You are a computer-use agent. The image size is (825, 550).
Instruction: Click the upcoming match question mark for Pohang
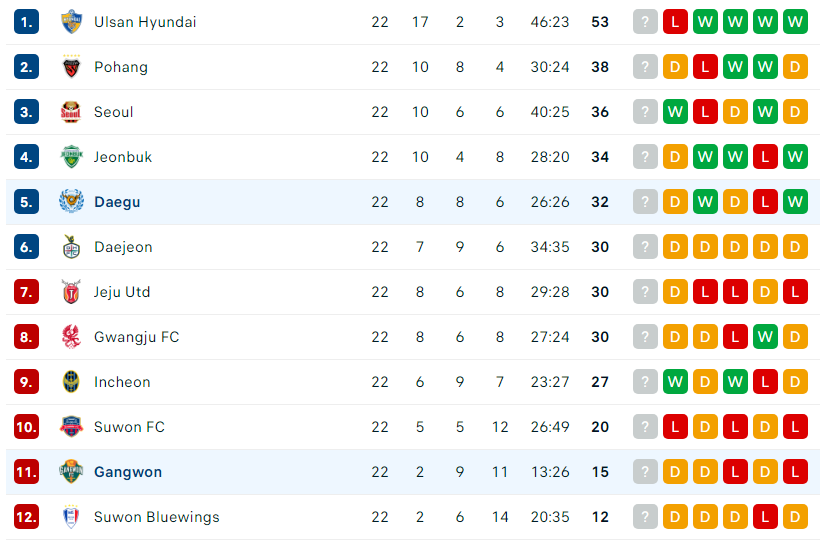(x=645, y=67)
